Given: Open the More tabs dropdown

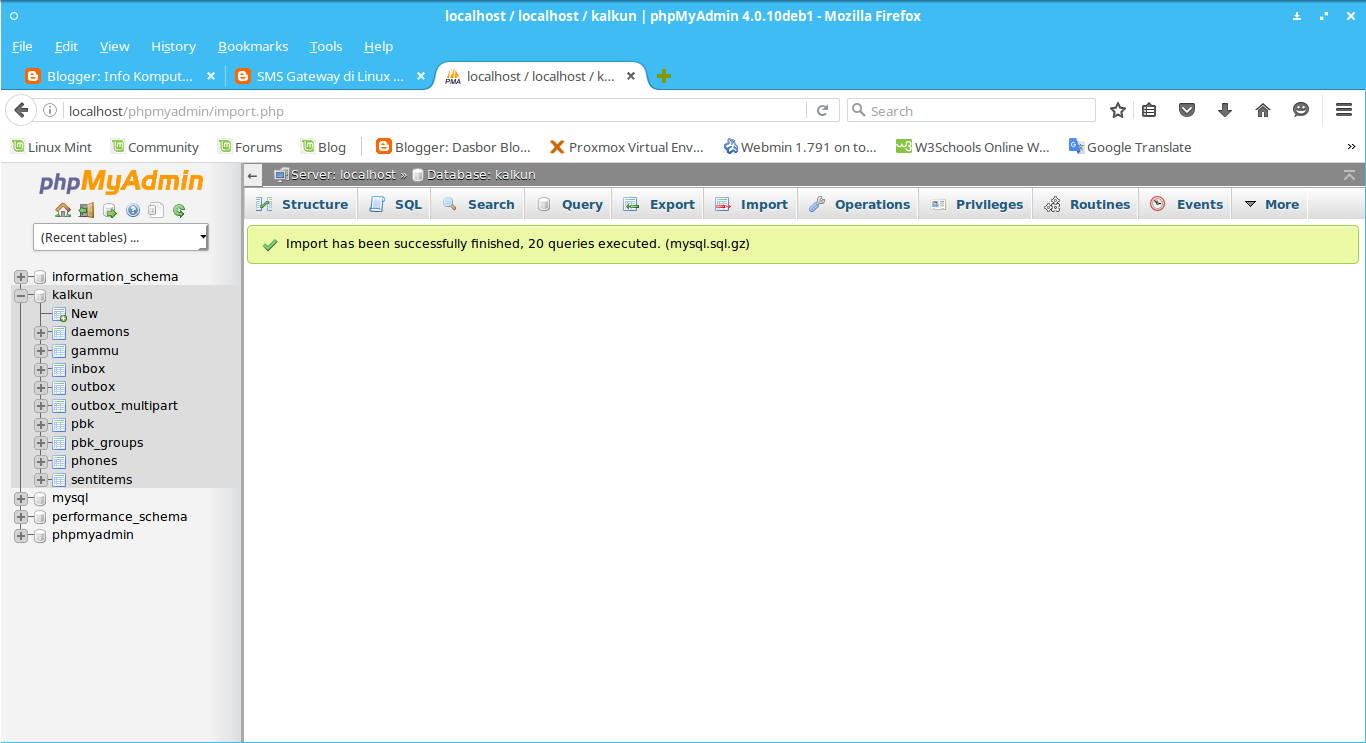Looking at the screenshot, I should [1271, 204].
